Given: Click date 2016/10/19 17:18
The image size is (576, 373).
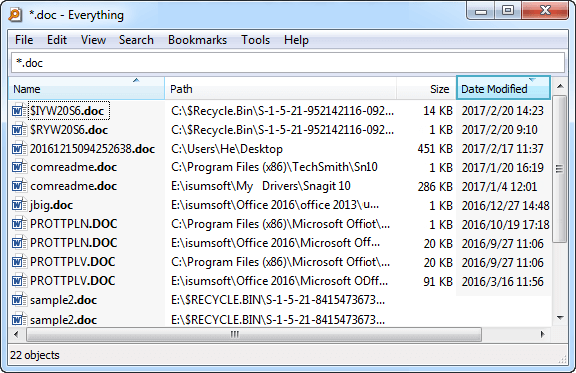Looking at the screenshot, I should [x=505, y=225].
